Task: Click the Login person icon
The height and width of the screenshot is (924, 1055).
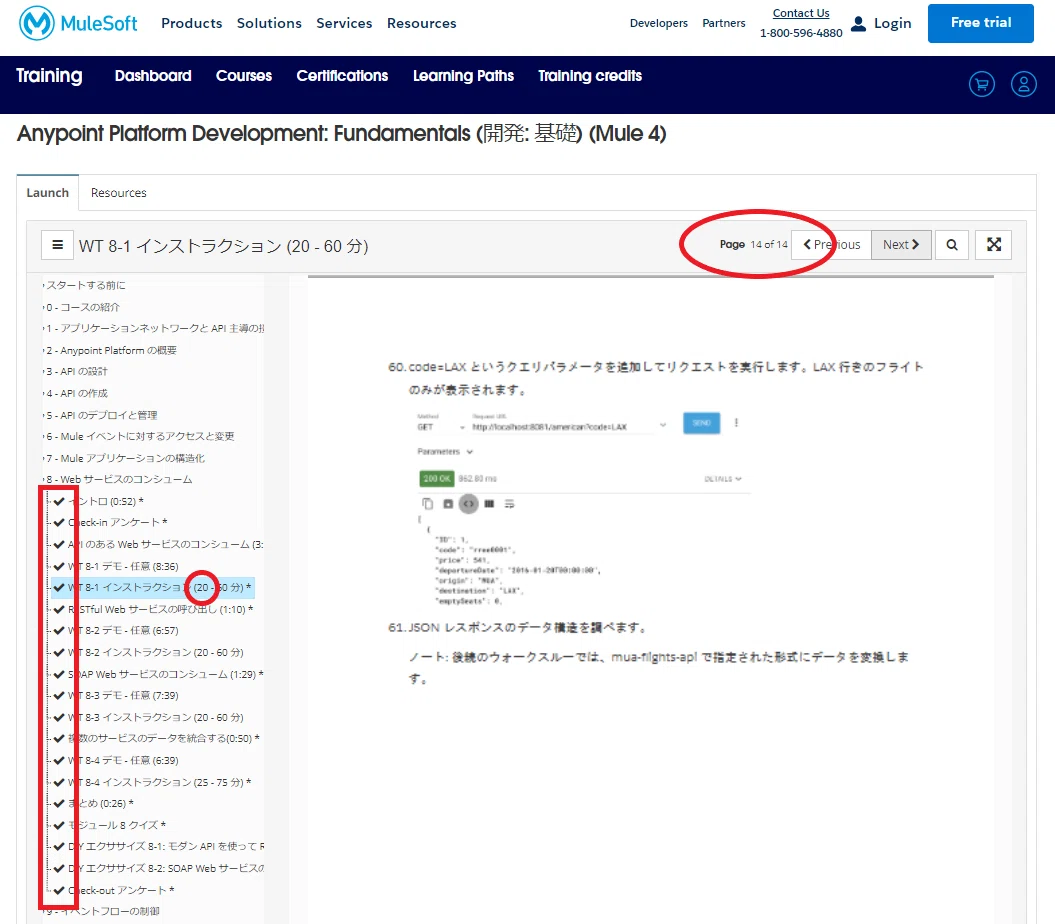Action: coord(859,24)
